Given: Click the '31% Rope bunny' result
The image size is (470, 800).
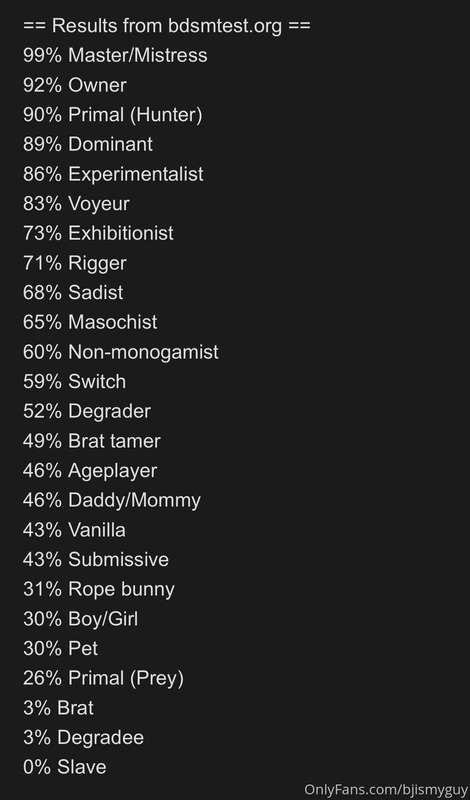Looking at the screenshot, I should click(x=99, y=589).
